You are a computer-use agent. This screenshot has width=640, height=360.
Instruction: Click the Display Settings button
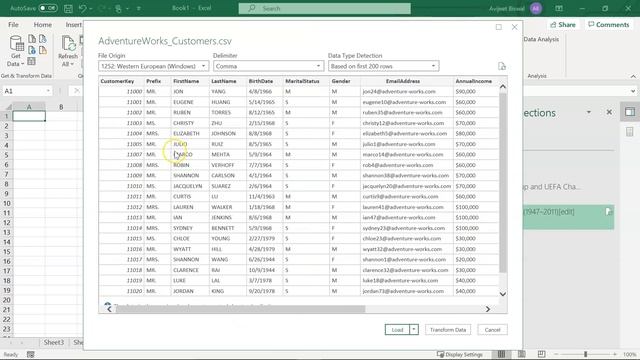pyautogui.click(x=460, y=354)
